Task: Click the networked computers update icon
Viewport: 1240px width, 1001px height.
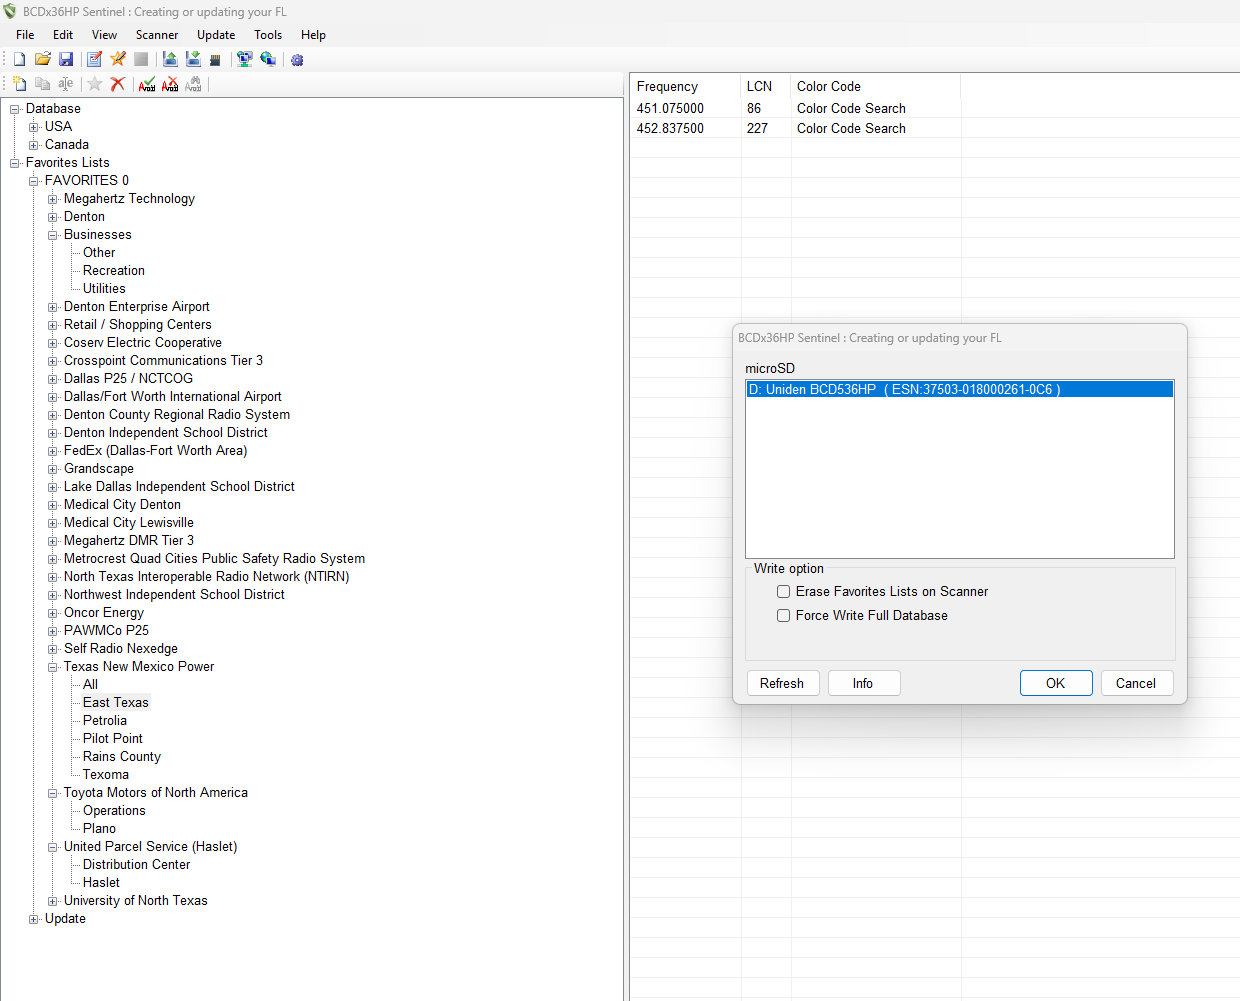Action: pos(244,59)
